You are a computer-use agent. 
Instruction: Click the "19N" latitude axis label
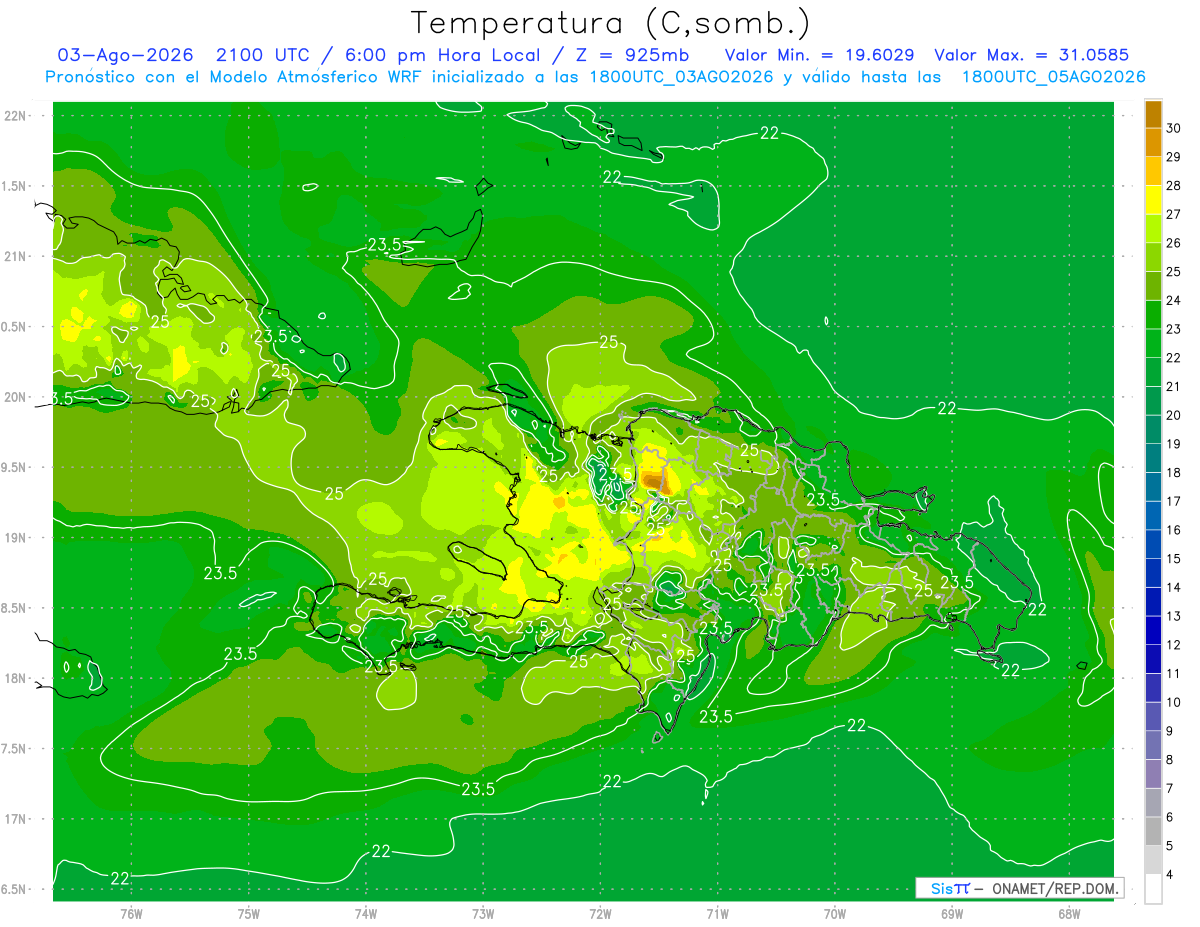click(14, 537)
